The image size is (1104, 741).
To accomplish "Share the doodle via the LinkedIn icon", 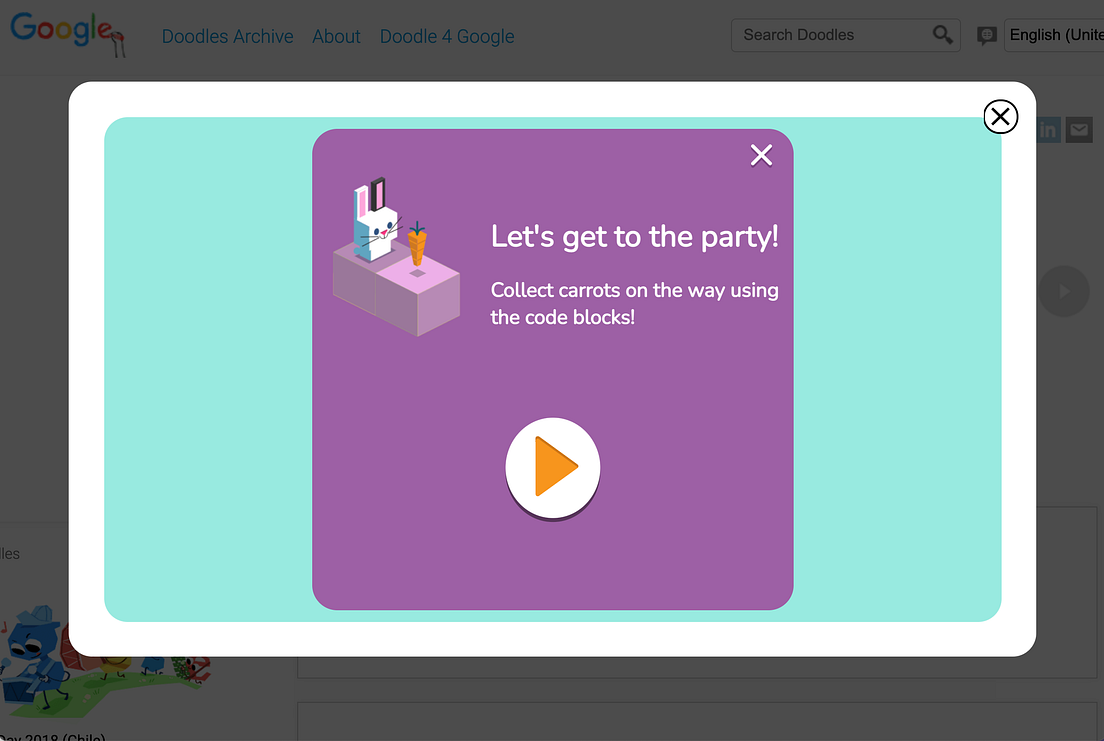I will click(x=1047, y=129).
